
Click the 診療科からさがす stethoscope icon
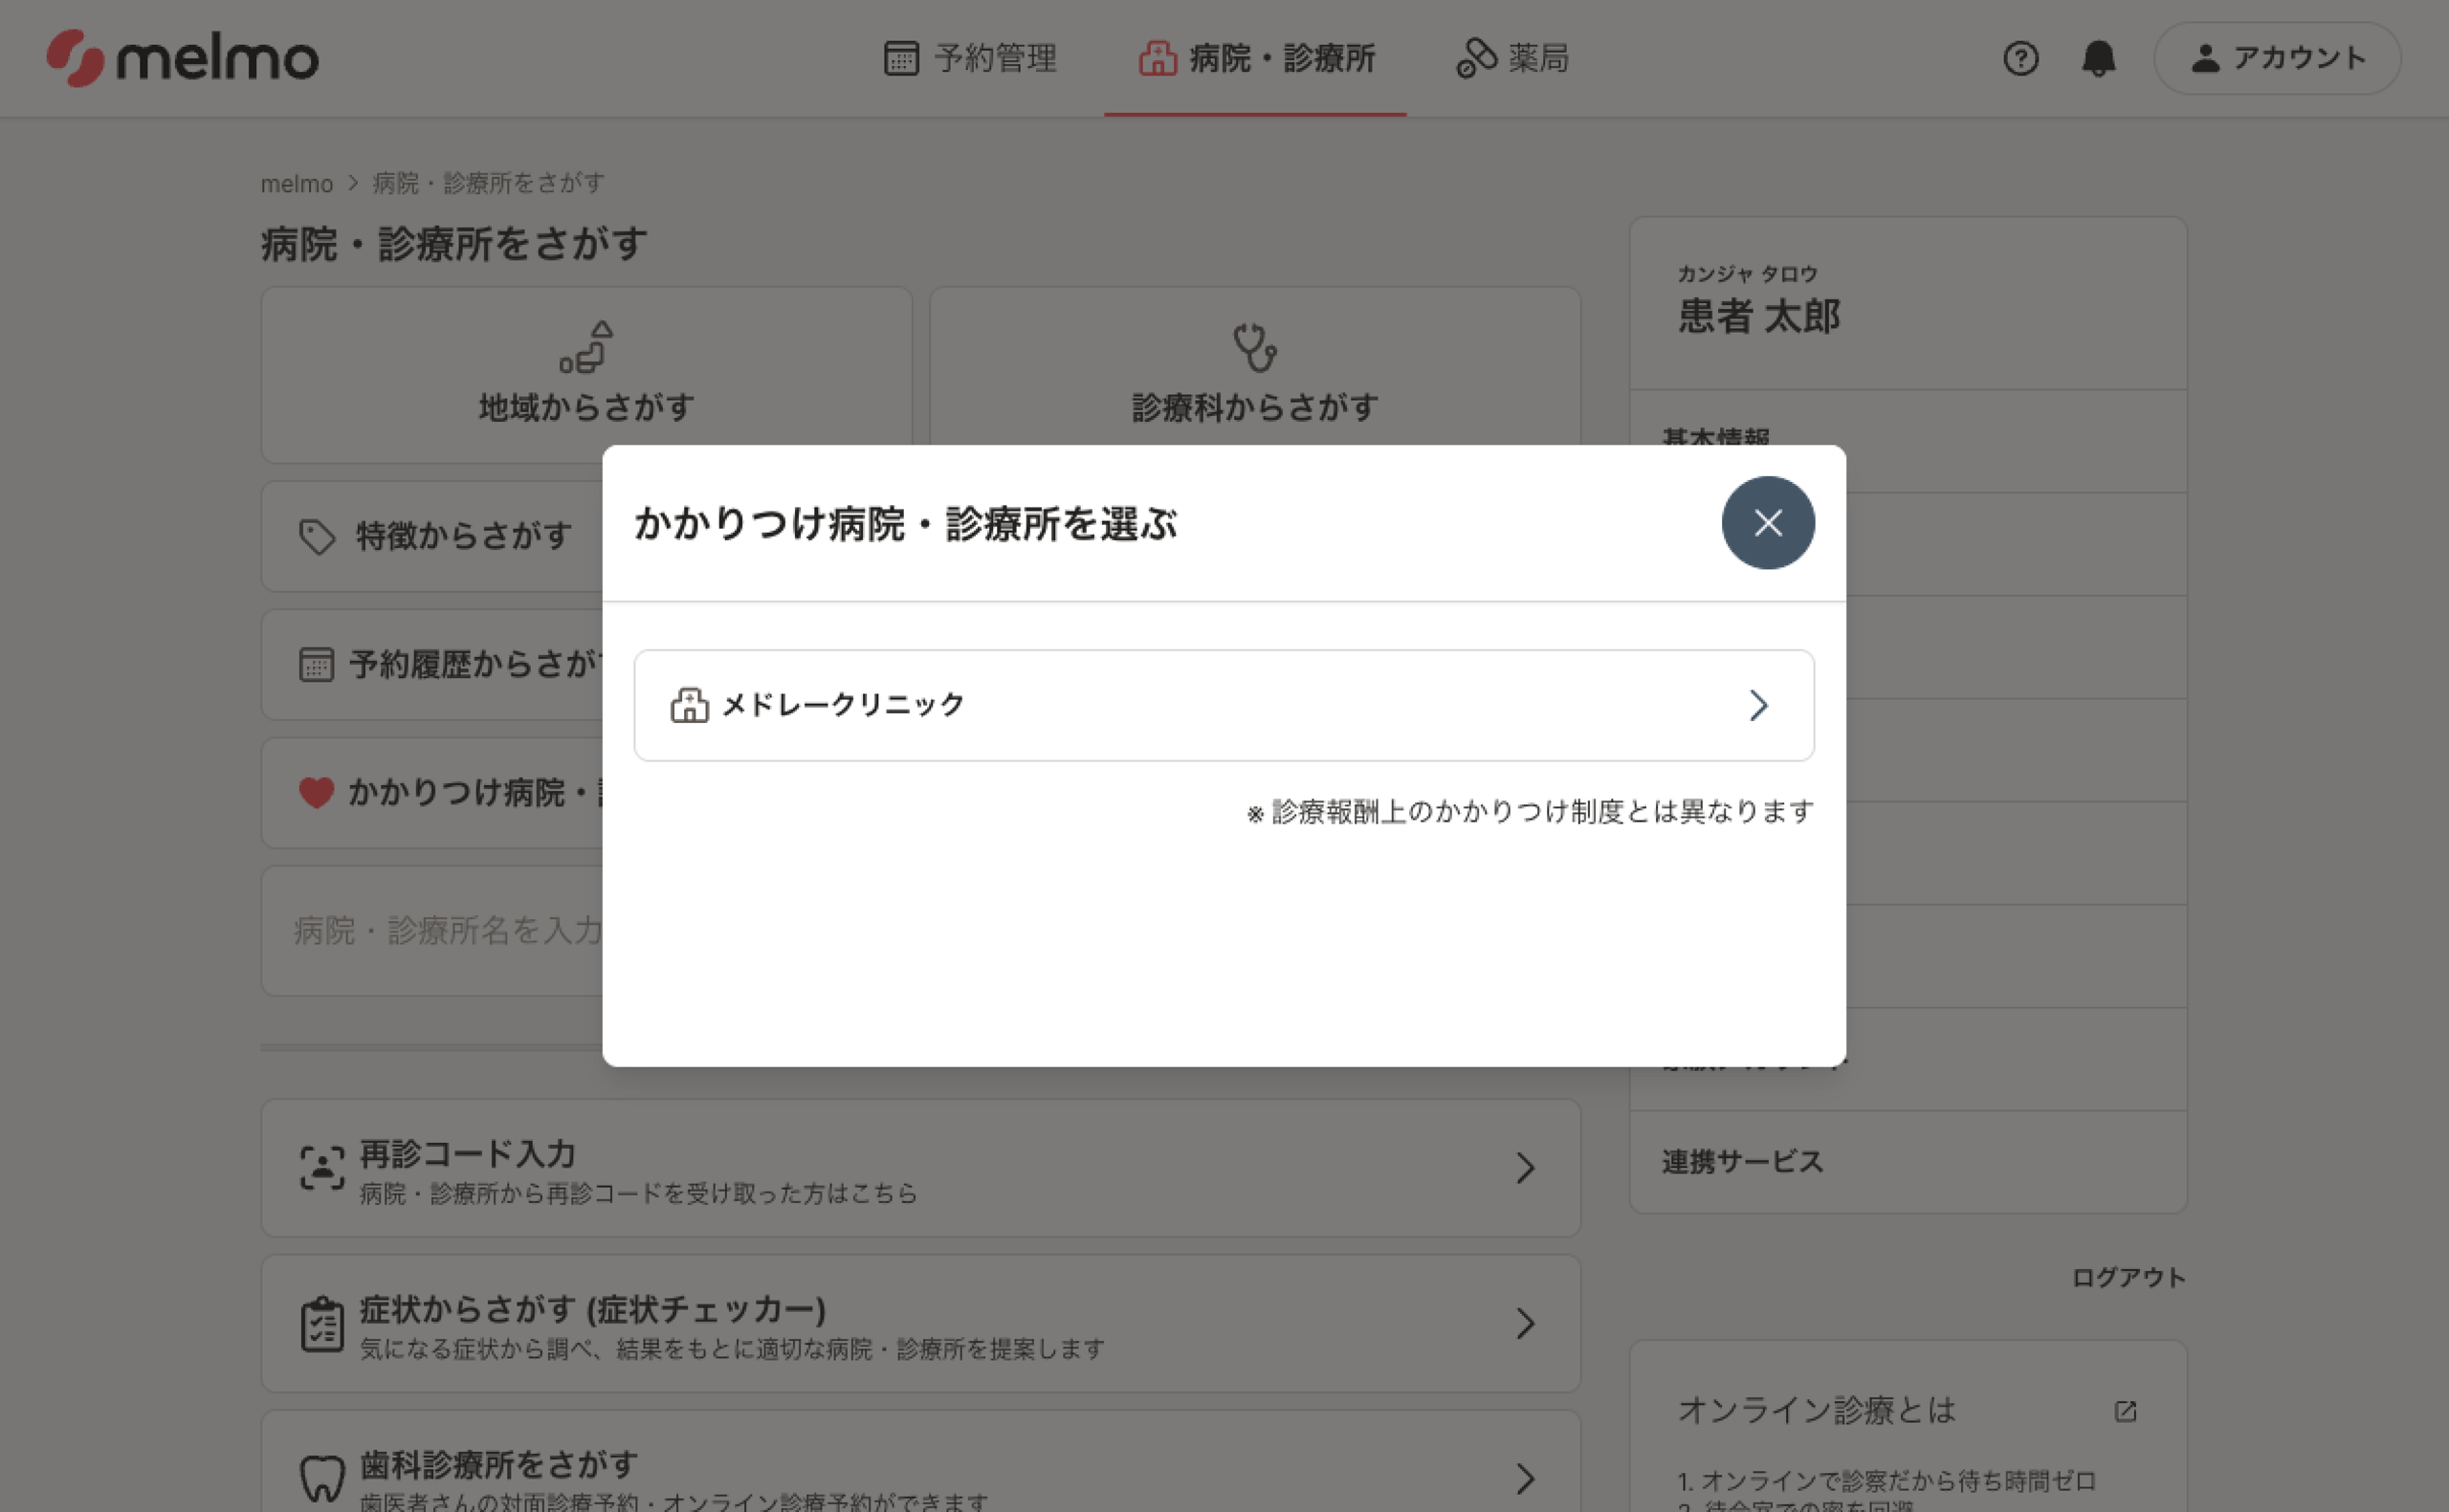point(1254,347)
